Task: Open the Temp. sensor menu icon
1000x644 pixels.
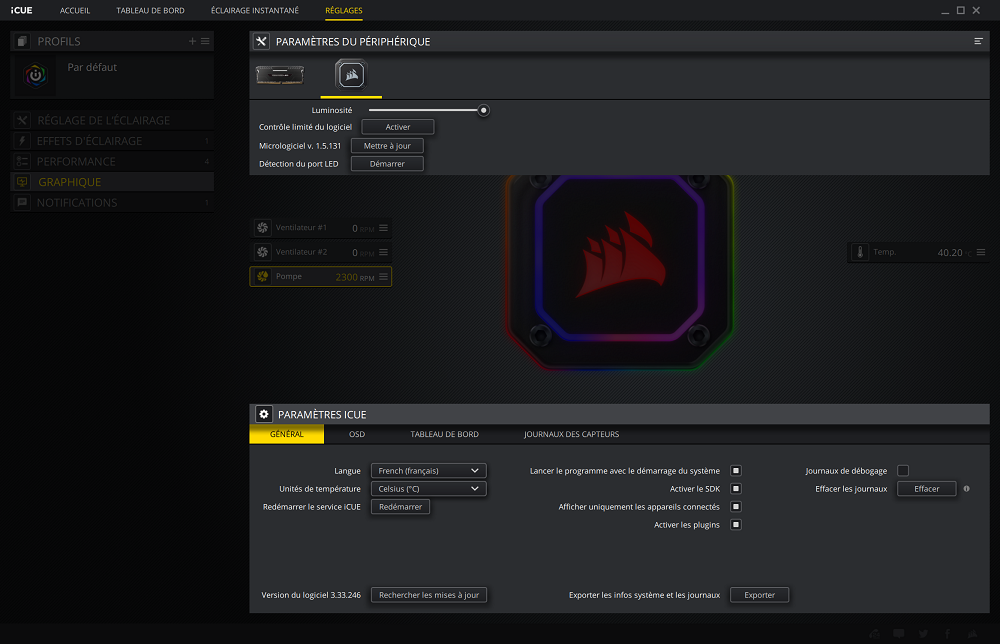Action: (x=981, y=253)
